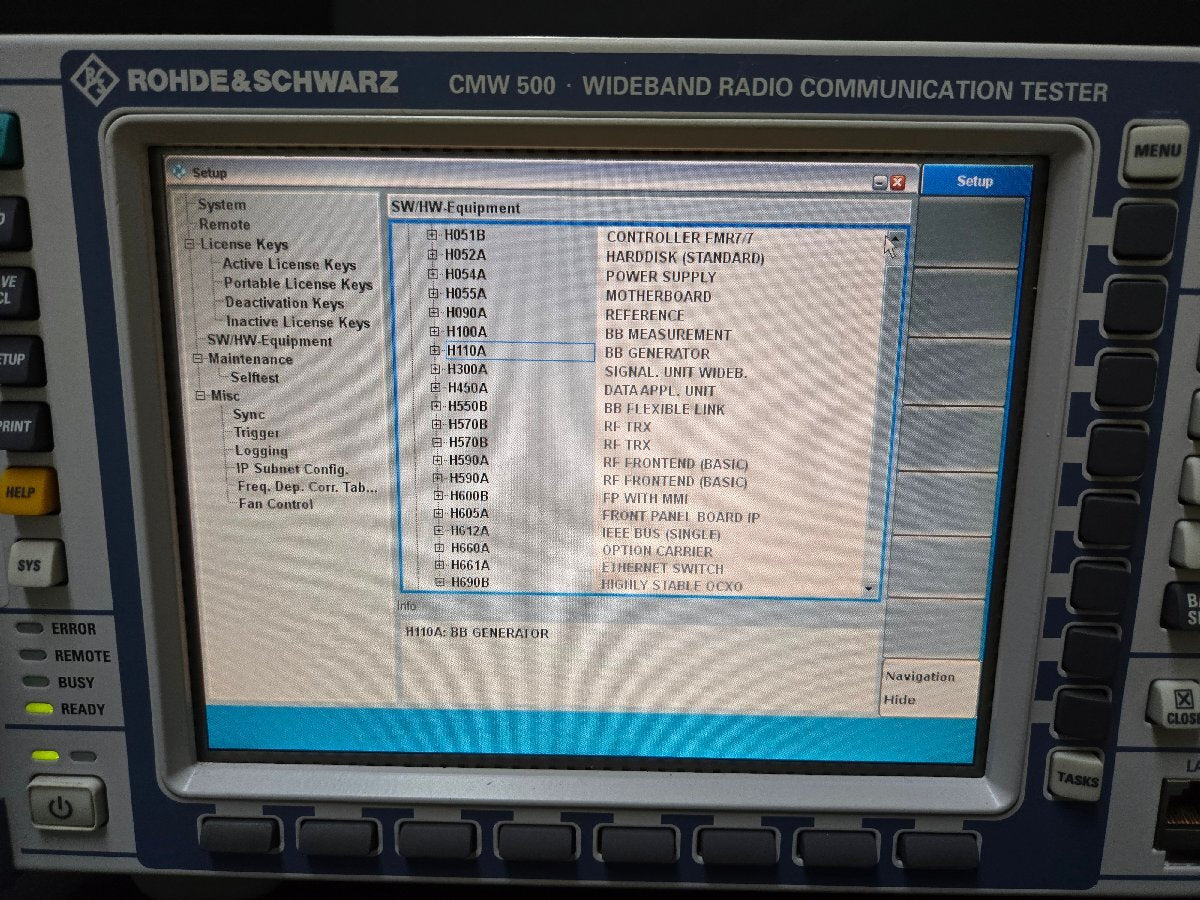Image resolution: width=1200 pixels, height=900 pixels.
Task: Click the FRONT PANEL BOARD IP description
Action: click(681, 516)
